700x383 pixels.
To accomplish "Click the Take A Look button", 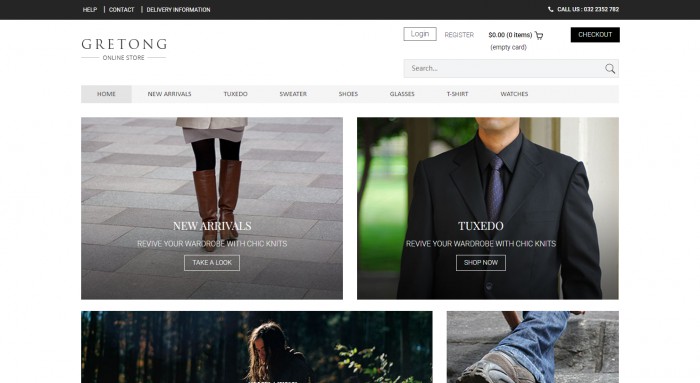I will point(212,263).
